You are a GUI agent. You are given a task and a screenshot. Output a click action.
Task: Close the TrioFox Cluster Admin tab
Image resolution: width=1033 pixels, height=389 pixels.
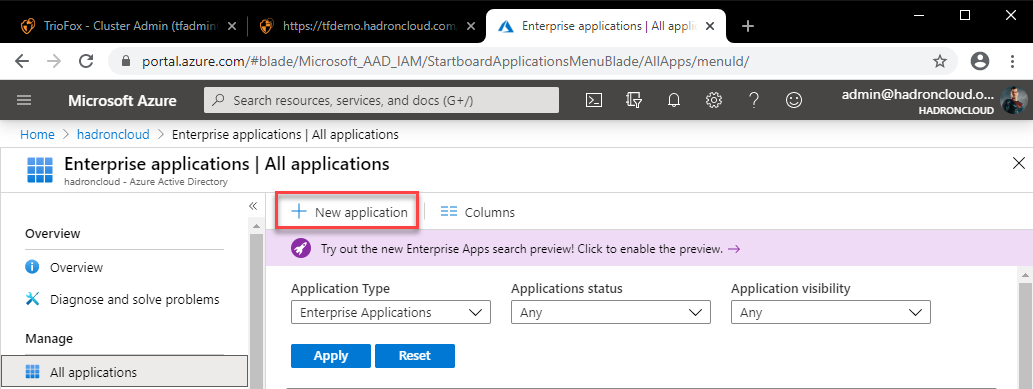click(x=231, y=26)
